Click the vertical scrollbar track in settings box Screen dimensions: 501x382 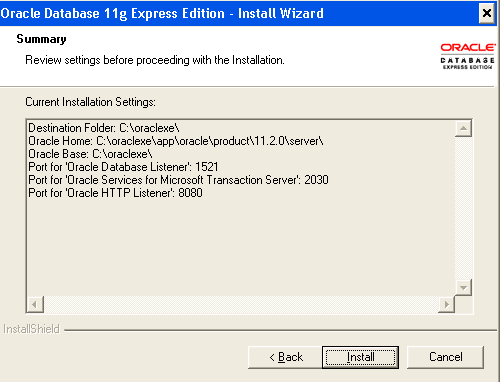[463, 208]
